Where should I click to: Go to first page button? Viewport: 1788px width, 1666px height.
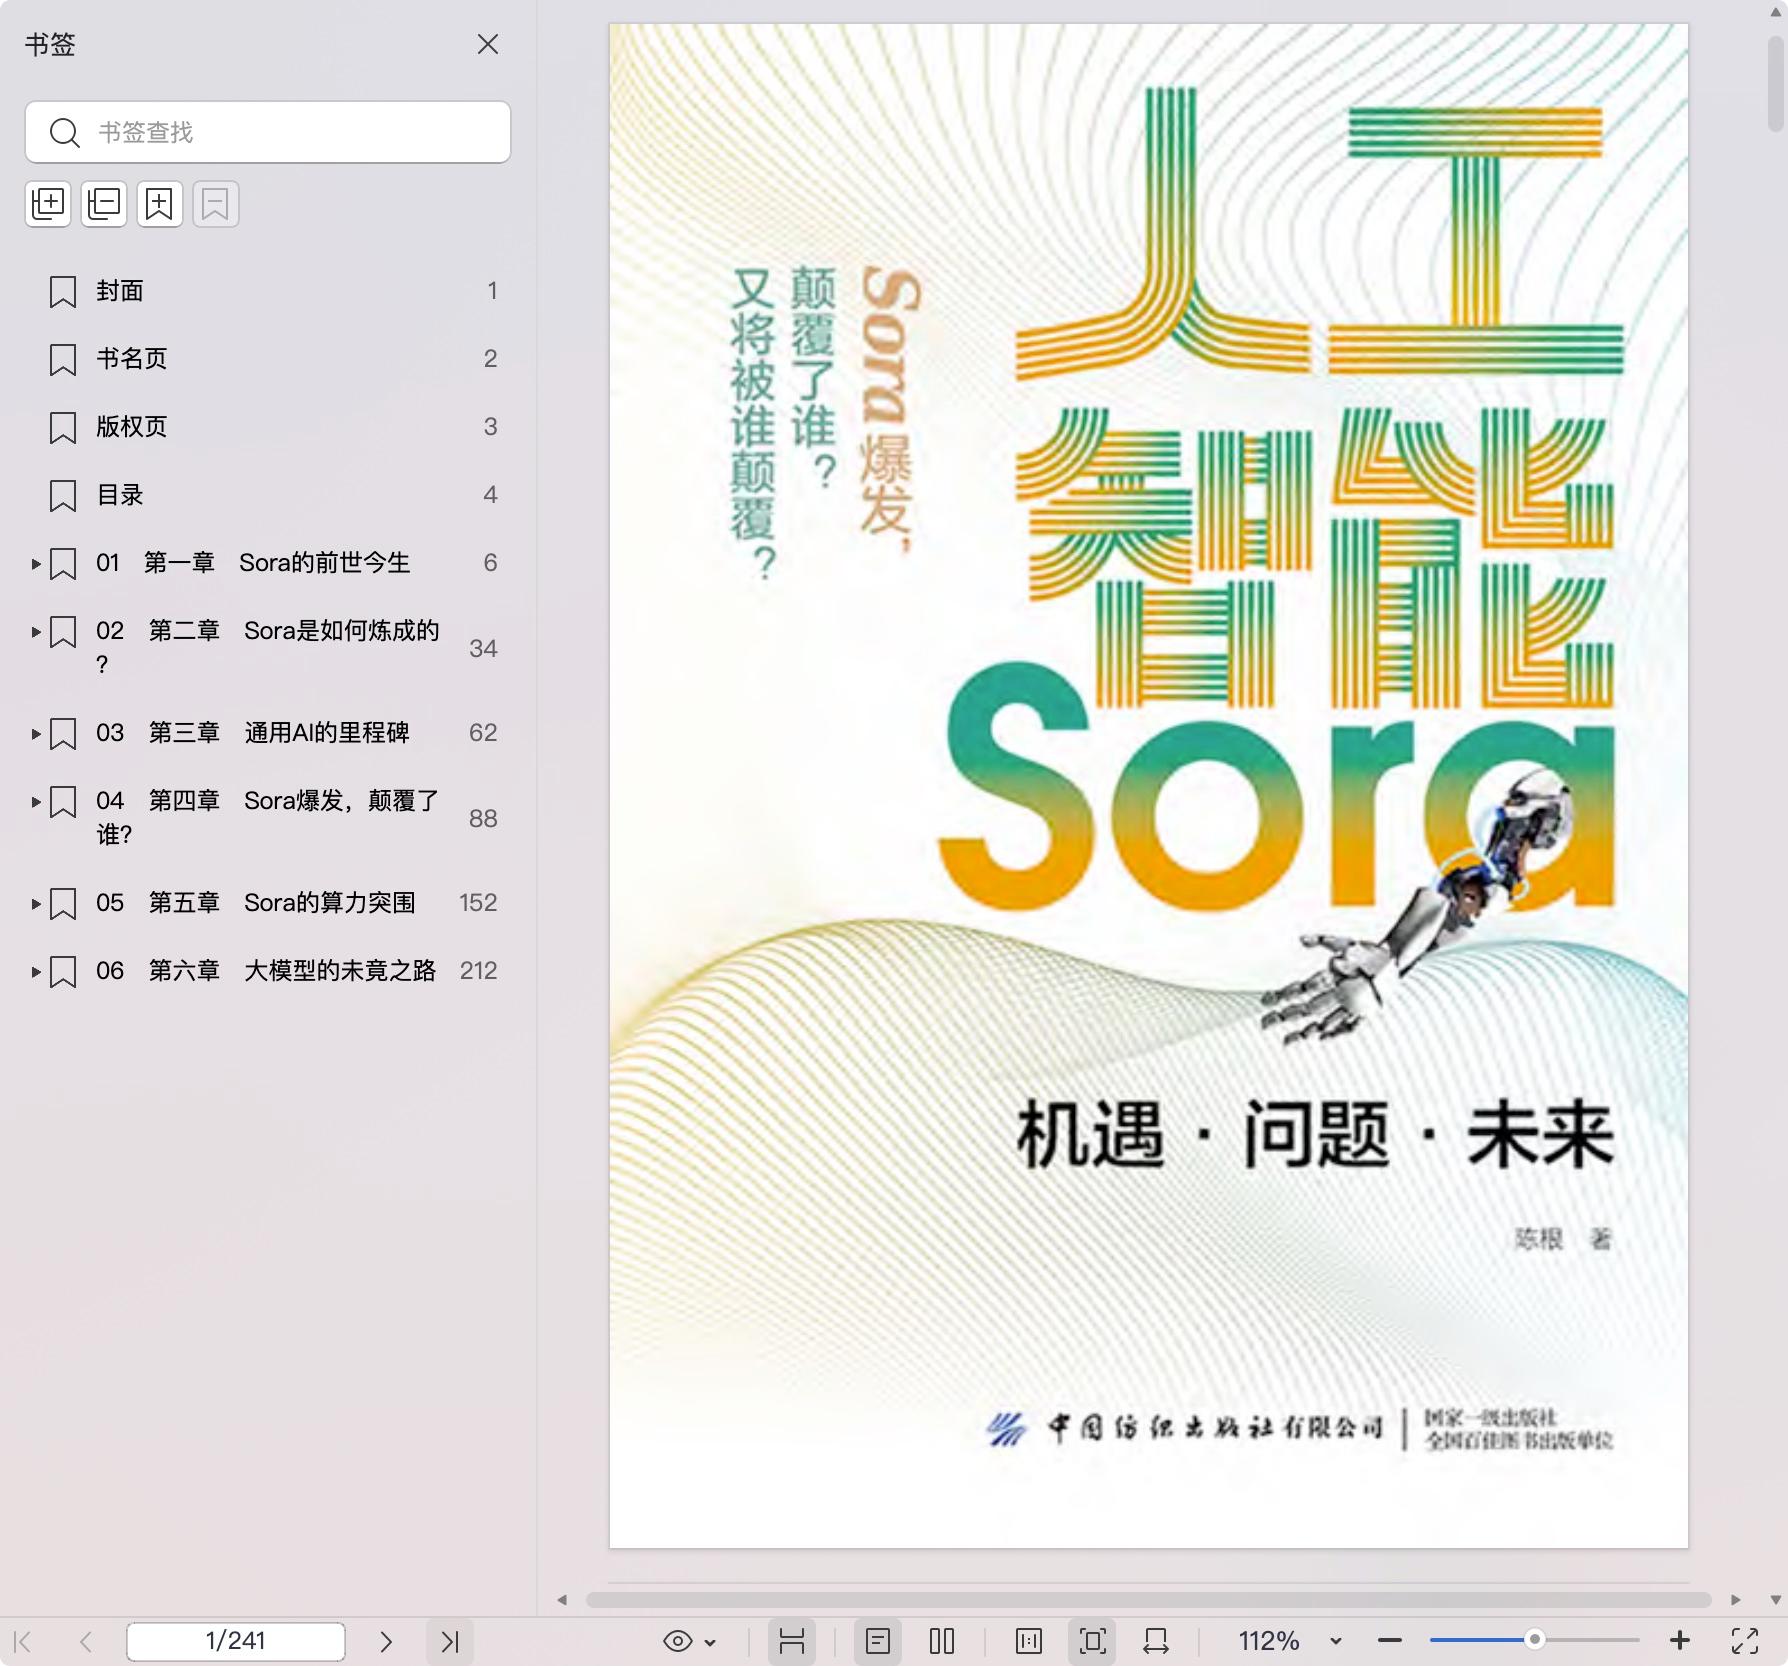[23, 1641]
